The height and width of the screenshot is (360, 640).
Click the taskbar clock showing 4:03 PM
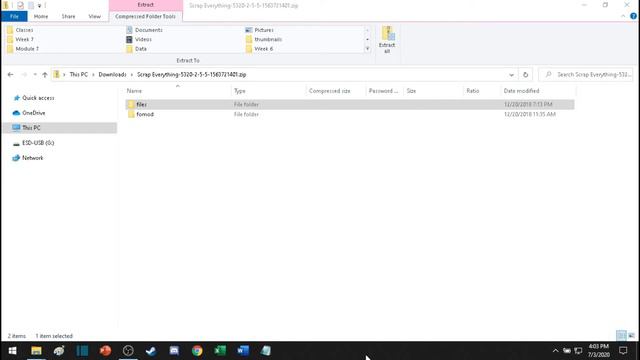click(x=599, y=351)
